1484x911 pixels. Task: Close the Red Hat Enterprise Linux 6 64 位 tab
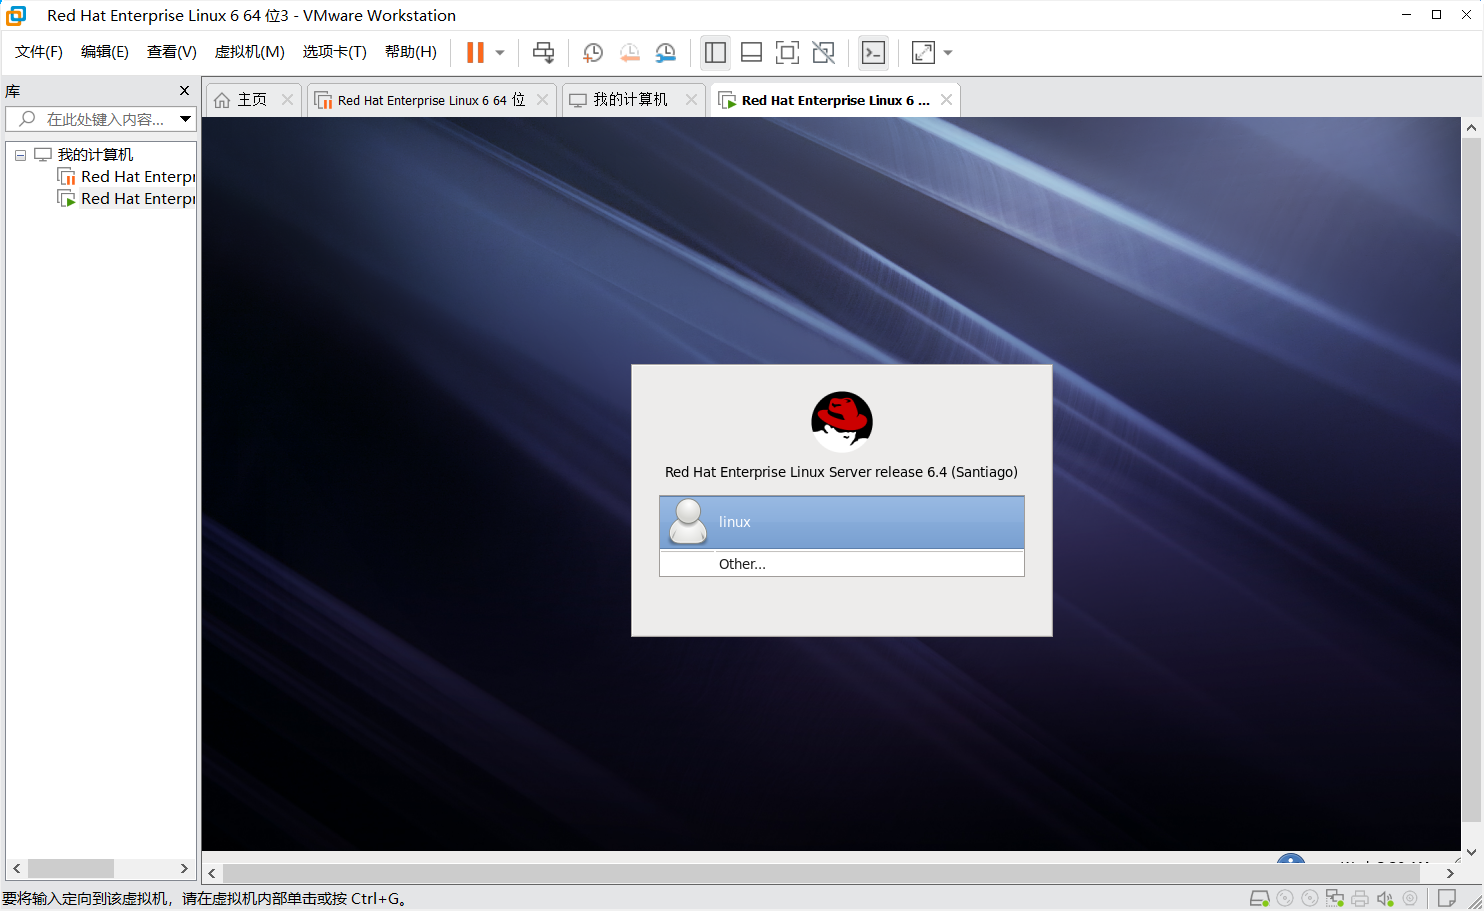click(x=542, y=100)
